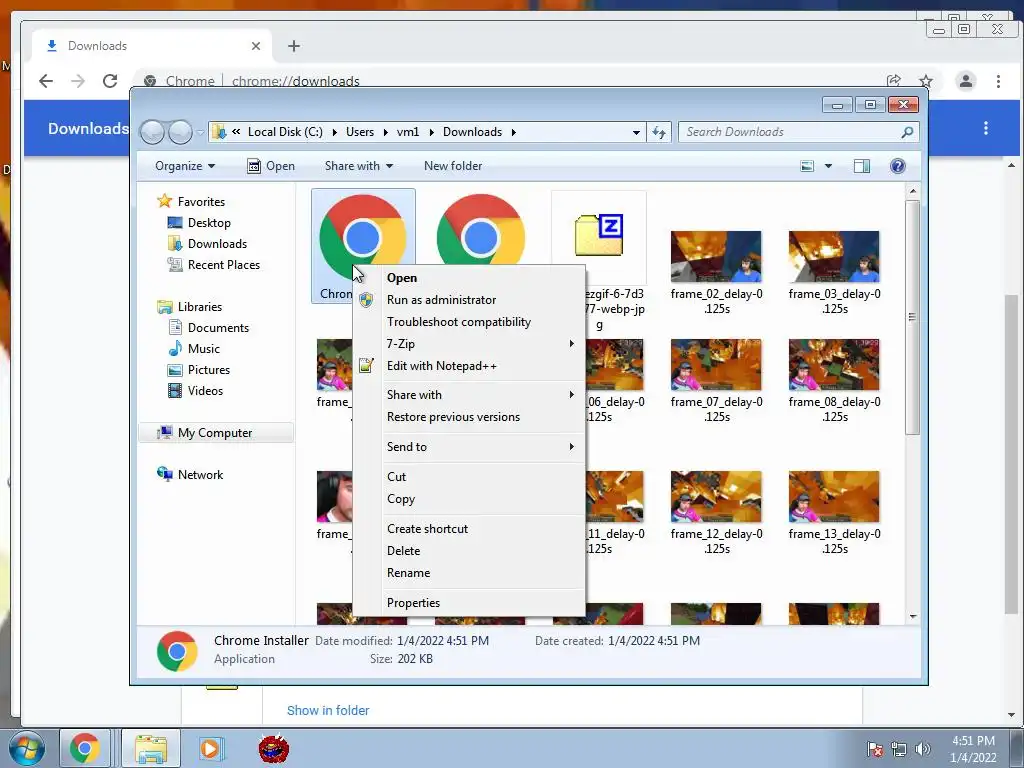Select frame_03_delay-0.125s thumbnail
The image size is (1024, 768).
834,256
